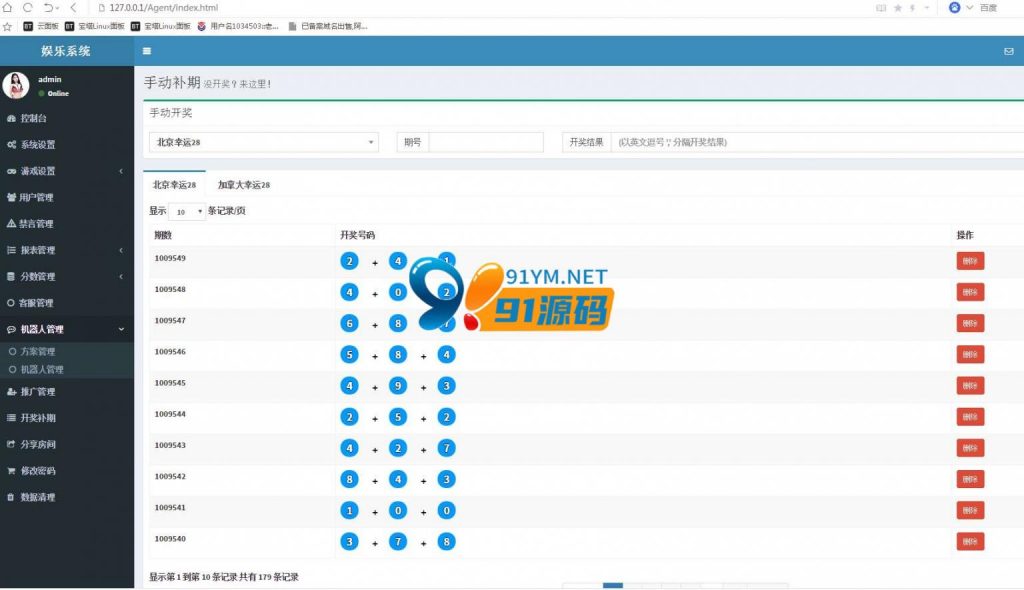
Task: Toggle the hamburger sidebar menu icon
Action: click(147, 51)
